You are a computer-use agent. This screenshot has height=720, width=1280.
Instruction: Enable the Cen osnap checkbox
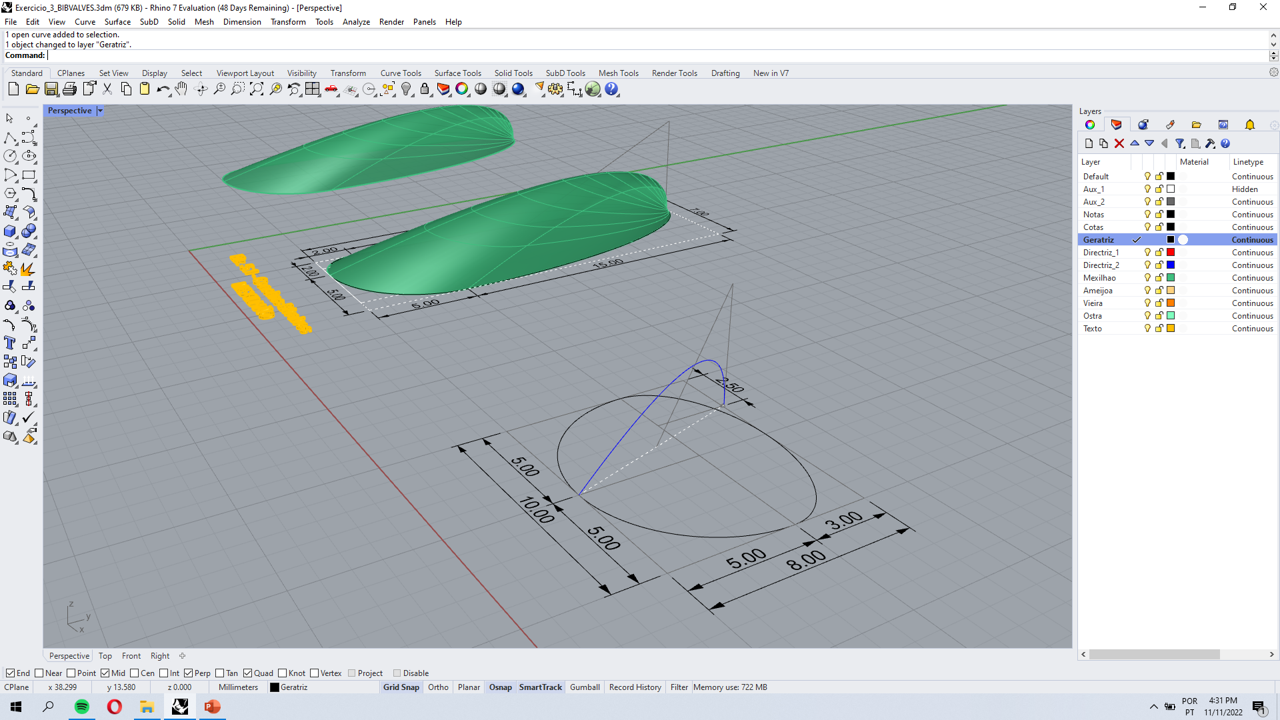[x=134, y=673]
